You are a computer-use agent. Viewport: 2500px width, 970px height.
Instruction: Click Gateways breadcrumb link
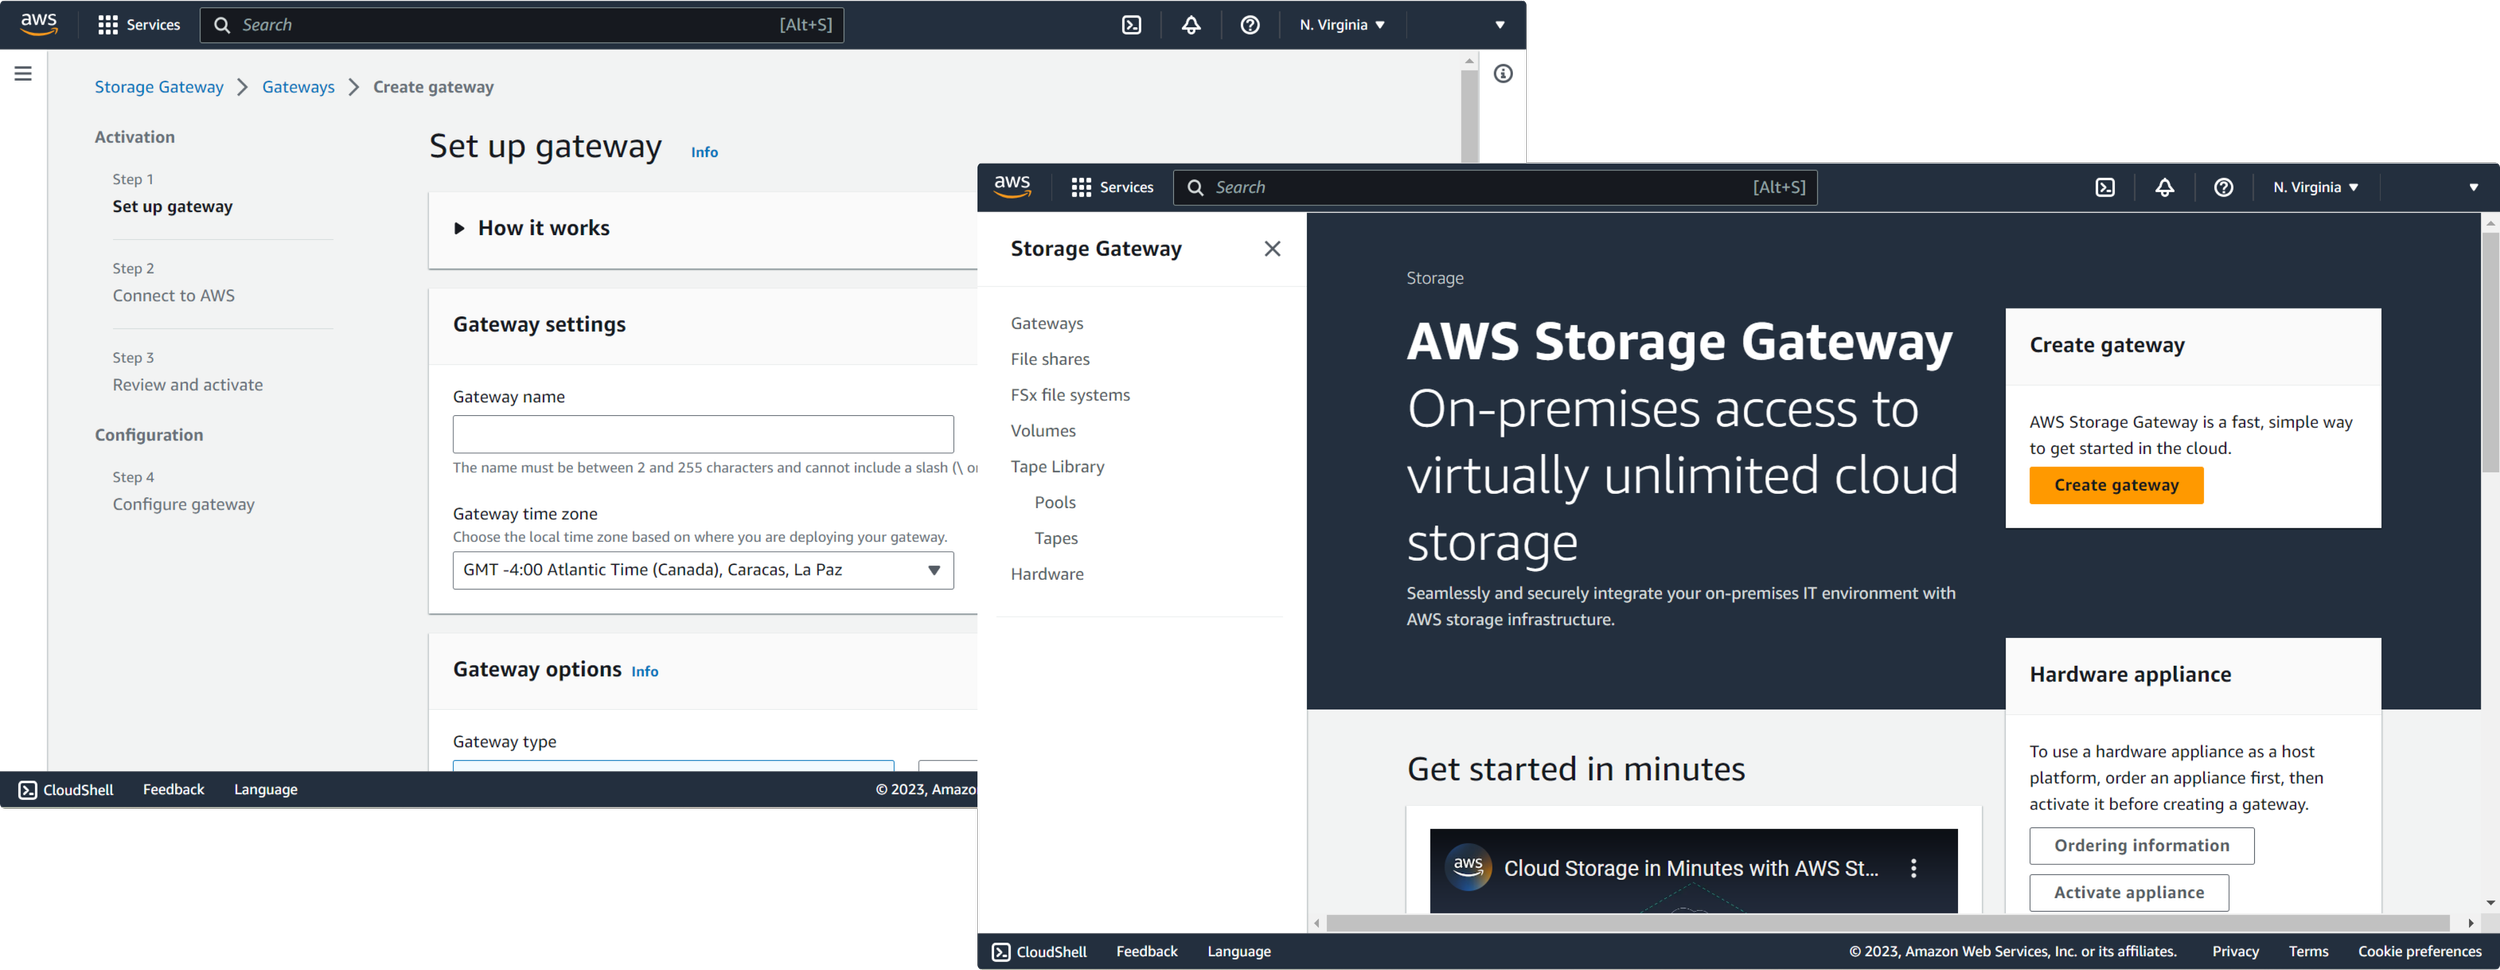298,87
